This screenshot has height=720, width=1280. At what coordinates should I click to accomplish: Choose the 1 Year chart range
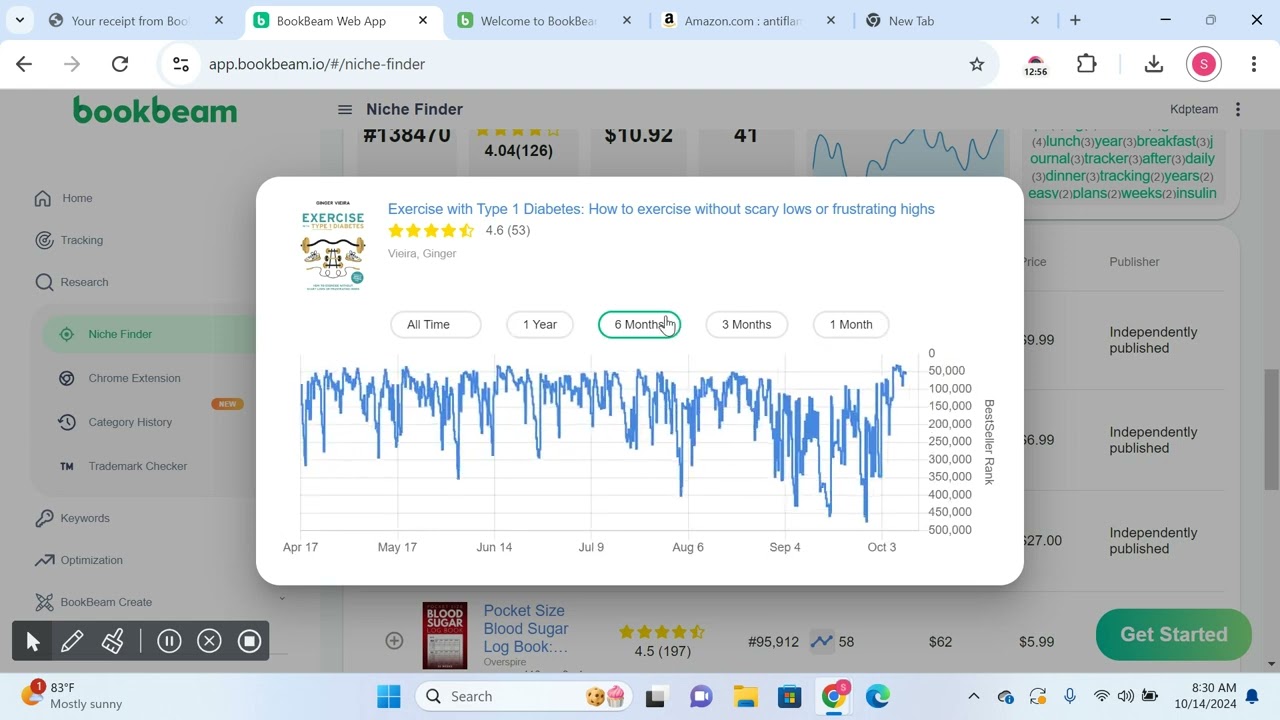tap(540, 324)
